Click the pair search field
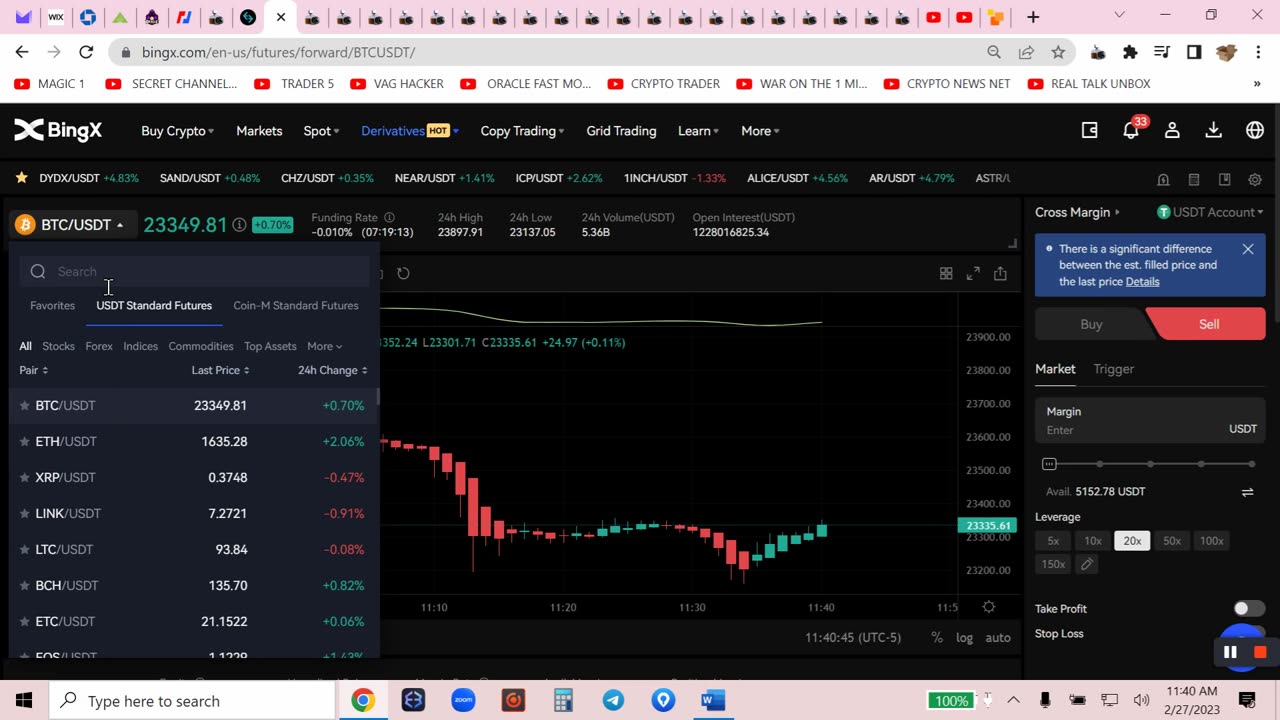Image resolution: width=1280 pixels, height=720 pixels. (195, 272)
